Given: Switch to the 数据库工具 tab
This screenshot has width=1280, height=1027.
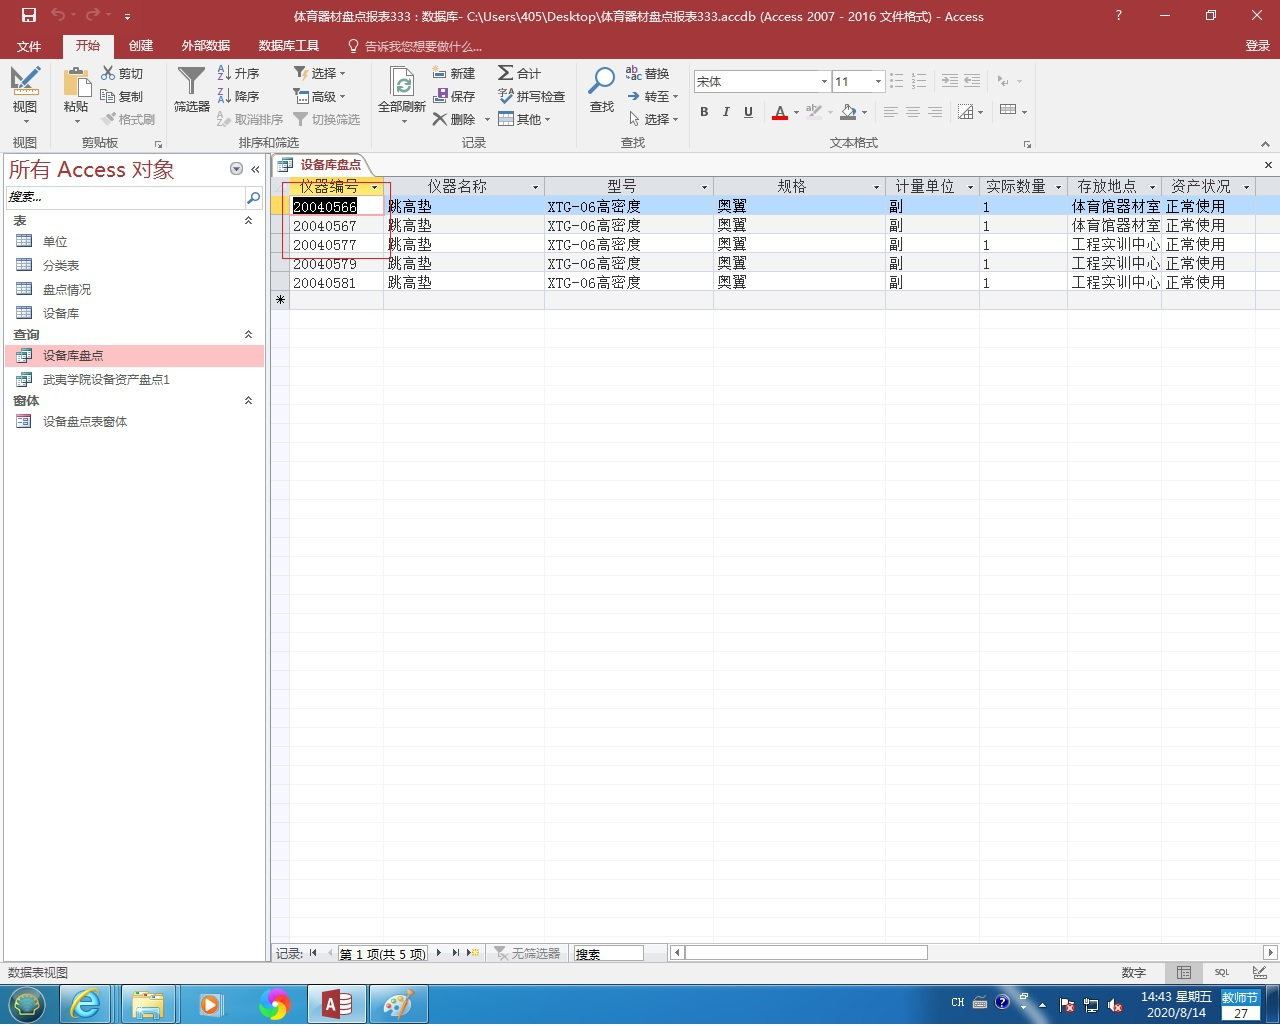Looking at the screenshot, I should tap(289, 46).
